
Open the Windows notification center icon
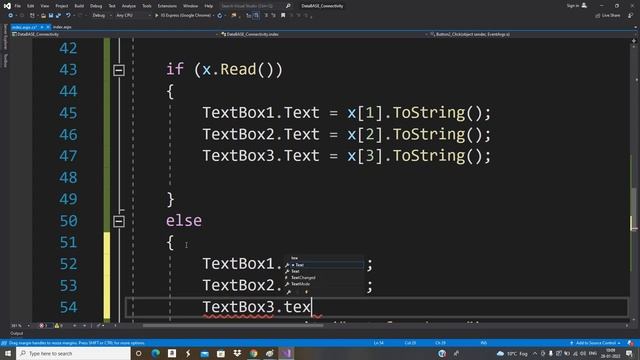pyautogui.click(x=630, y=353)
